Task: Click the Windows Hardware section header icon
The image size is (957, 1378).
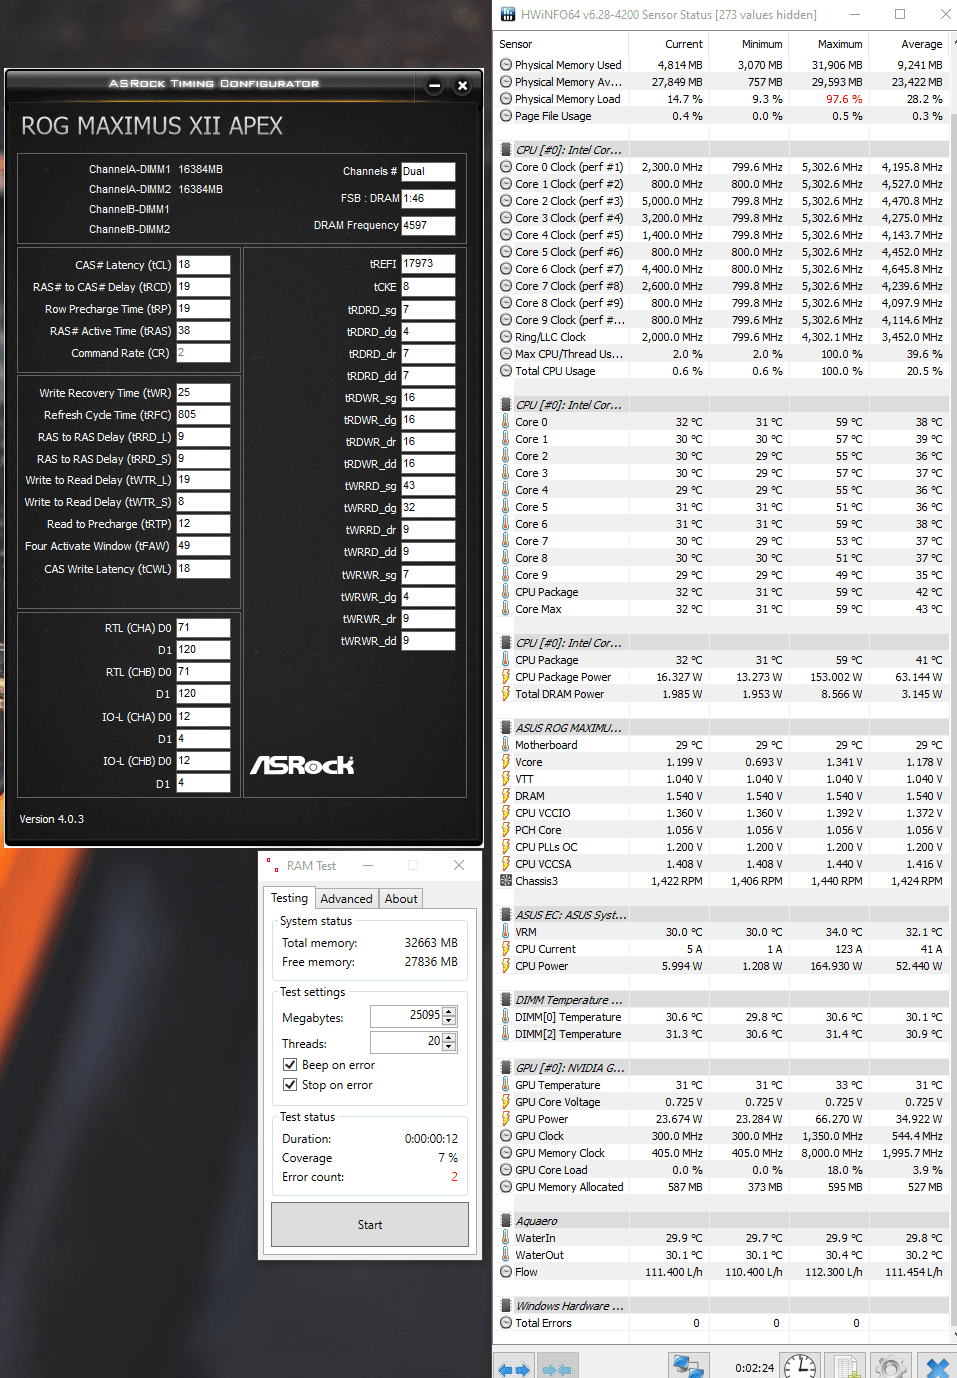Action: (x=506, y=1306)
